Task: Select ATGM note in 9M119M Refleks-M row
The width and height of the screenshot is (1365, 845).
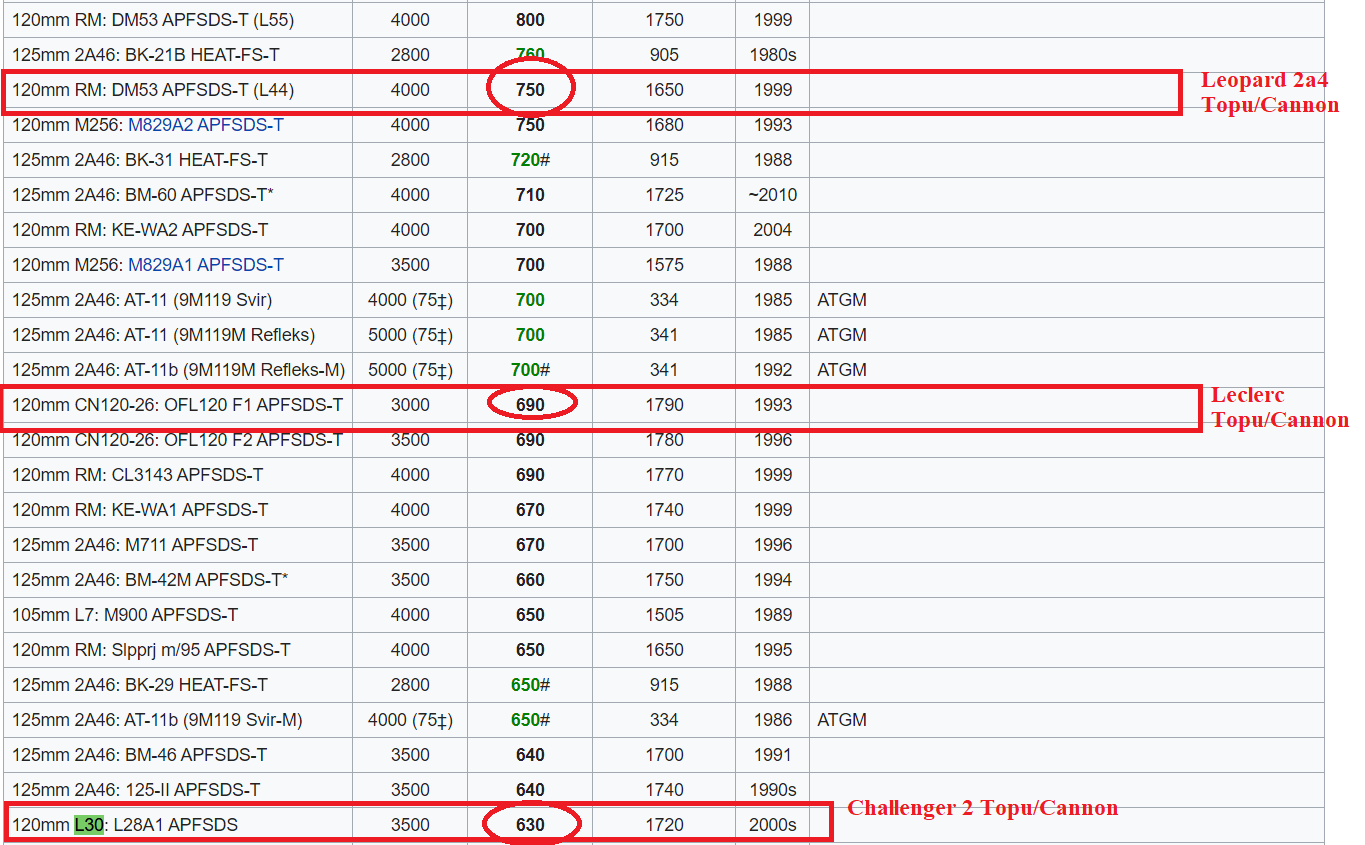Action: [x=842, y=370]
